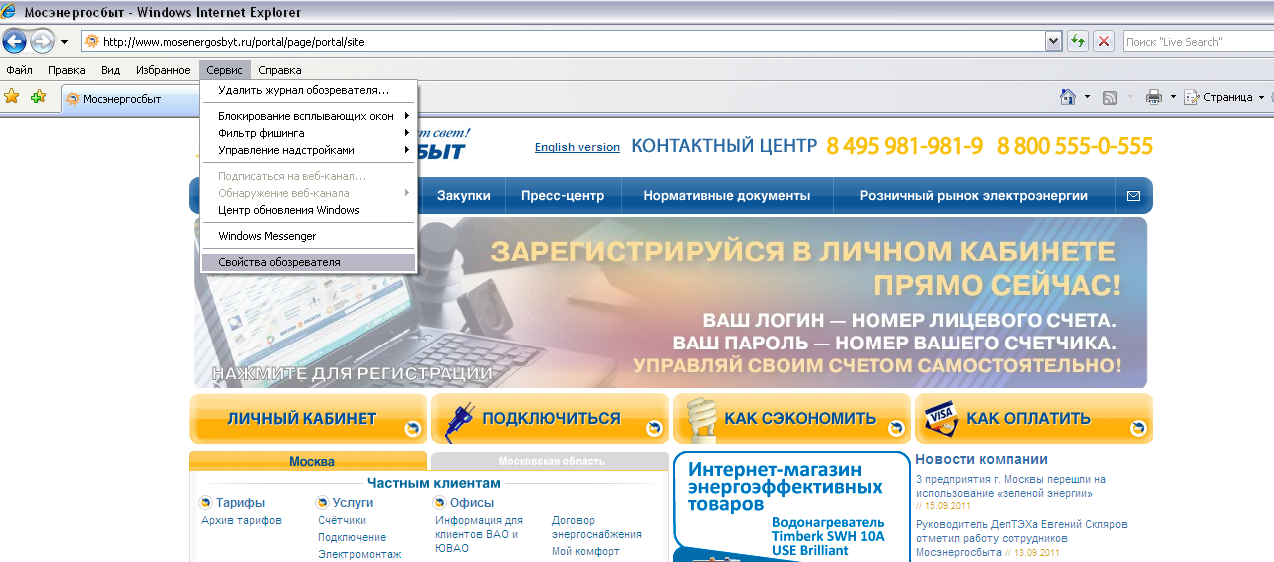
Task: Open the recent pages dropdown beside navigation arrows
Action: point(64,42)
